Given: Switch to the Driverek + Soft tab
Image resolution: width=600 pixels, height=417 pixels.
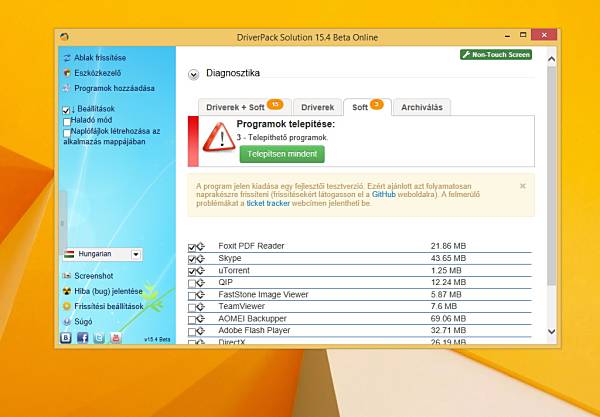Looking at the screenshot, I should (245, 107).
